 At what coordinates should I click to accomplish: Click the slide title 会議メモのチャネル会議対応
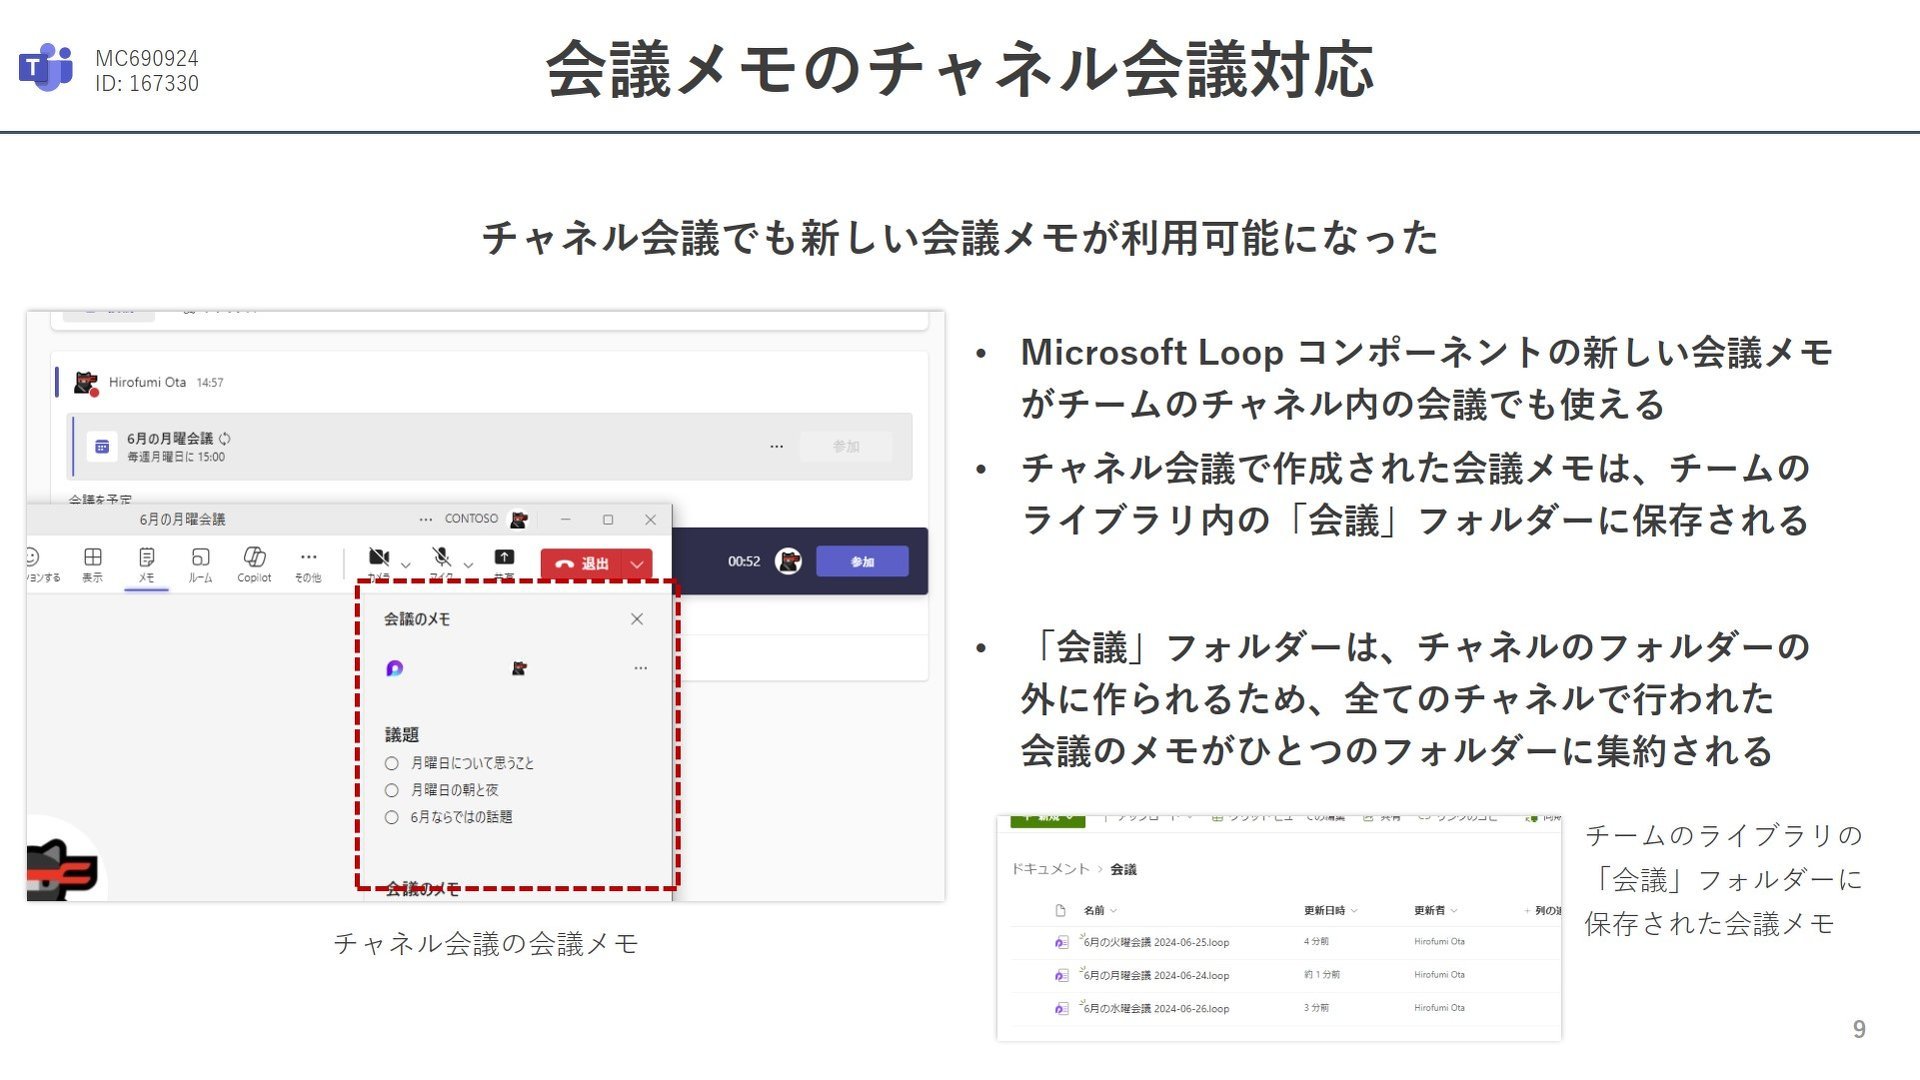click(x=960, y=70)
